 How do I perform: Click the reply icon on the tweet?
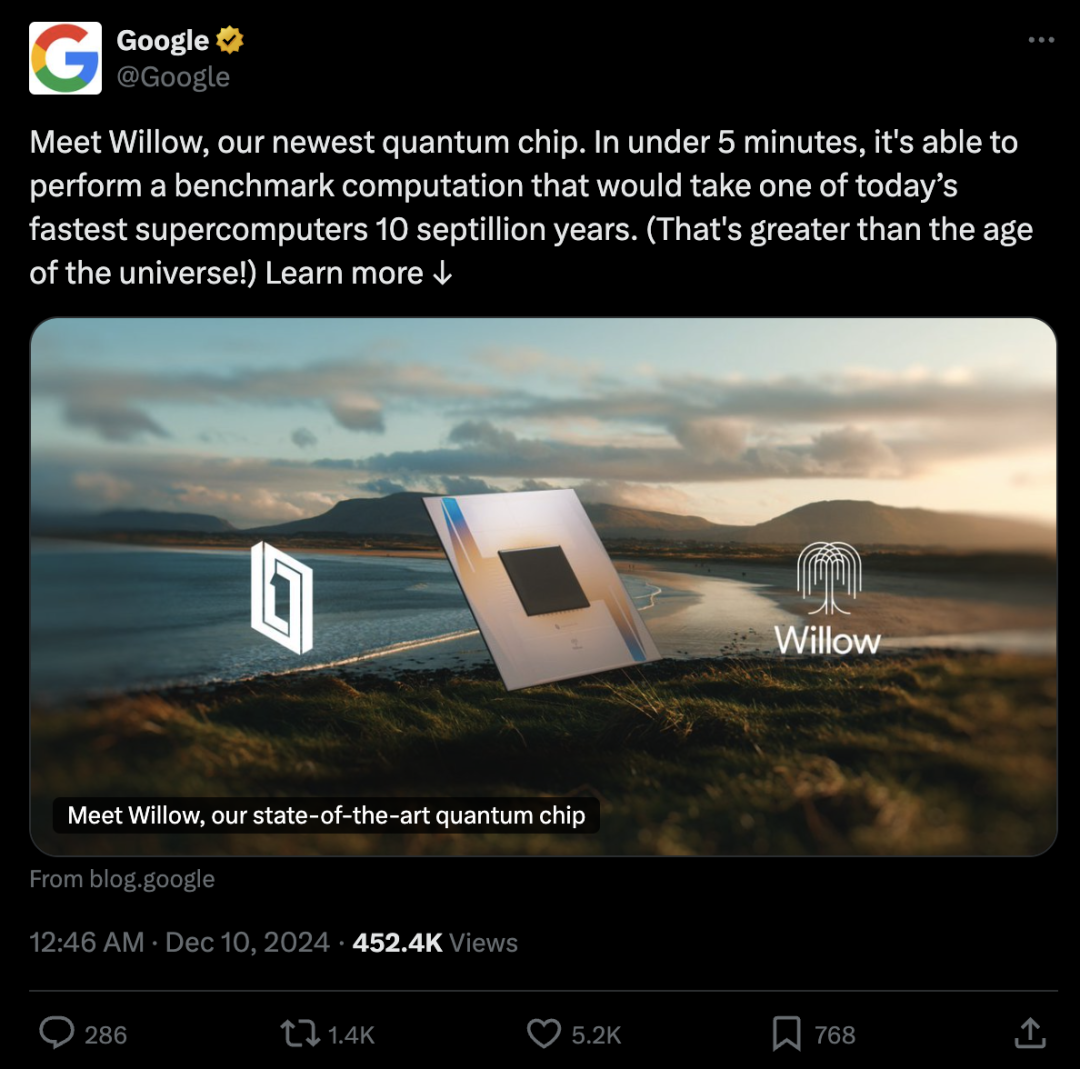57,1035
